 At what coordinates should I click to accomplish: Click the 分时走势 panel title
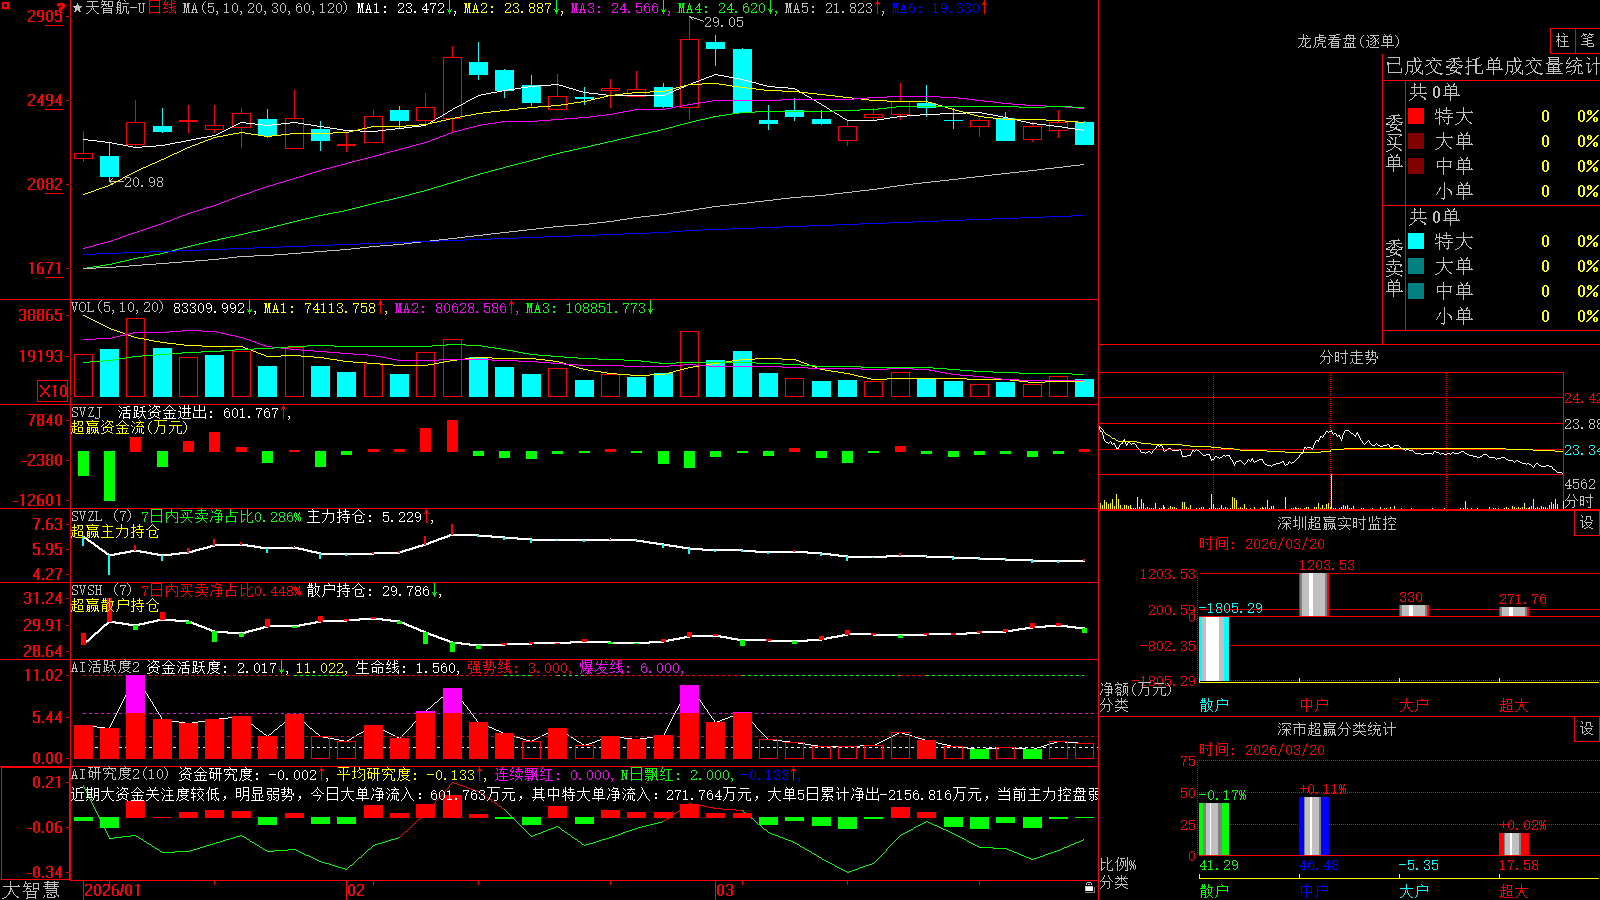click(1348, 357)
